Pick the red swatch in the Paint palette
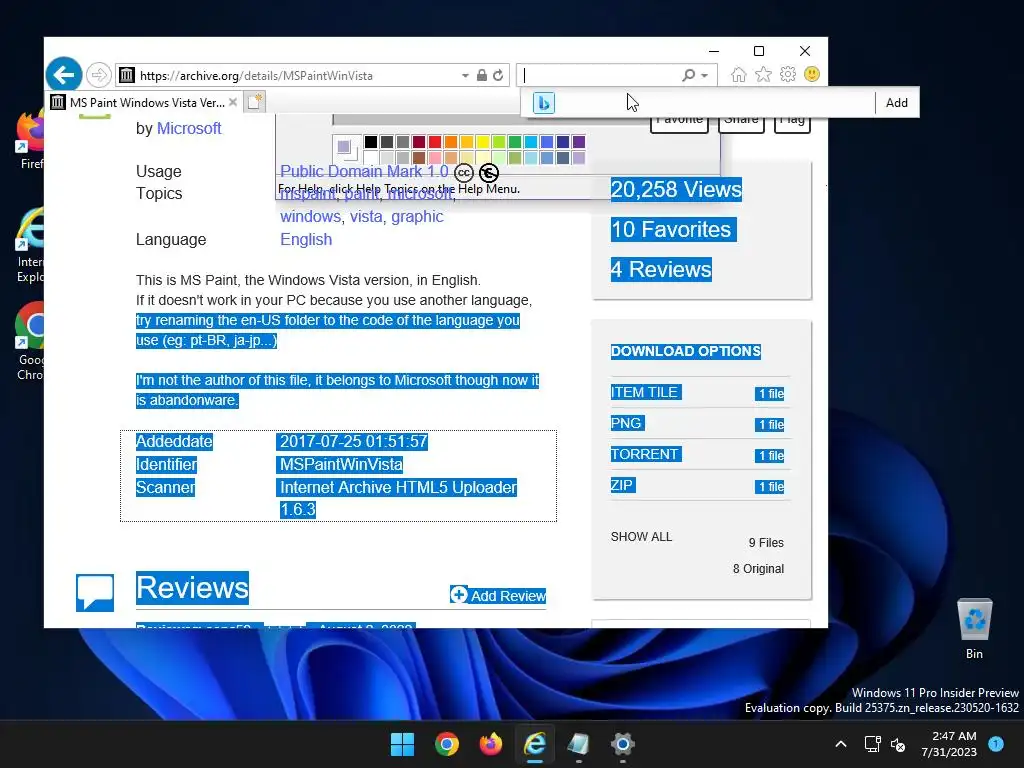The image size is (1024, 768). tap(435, 142)
